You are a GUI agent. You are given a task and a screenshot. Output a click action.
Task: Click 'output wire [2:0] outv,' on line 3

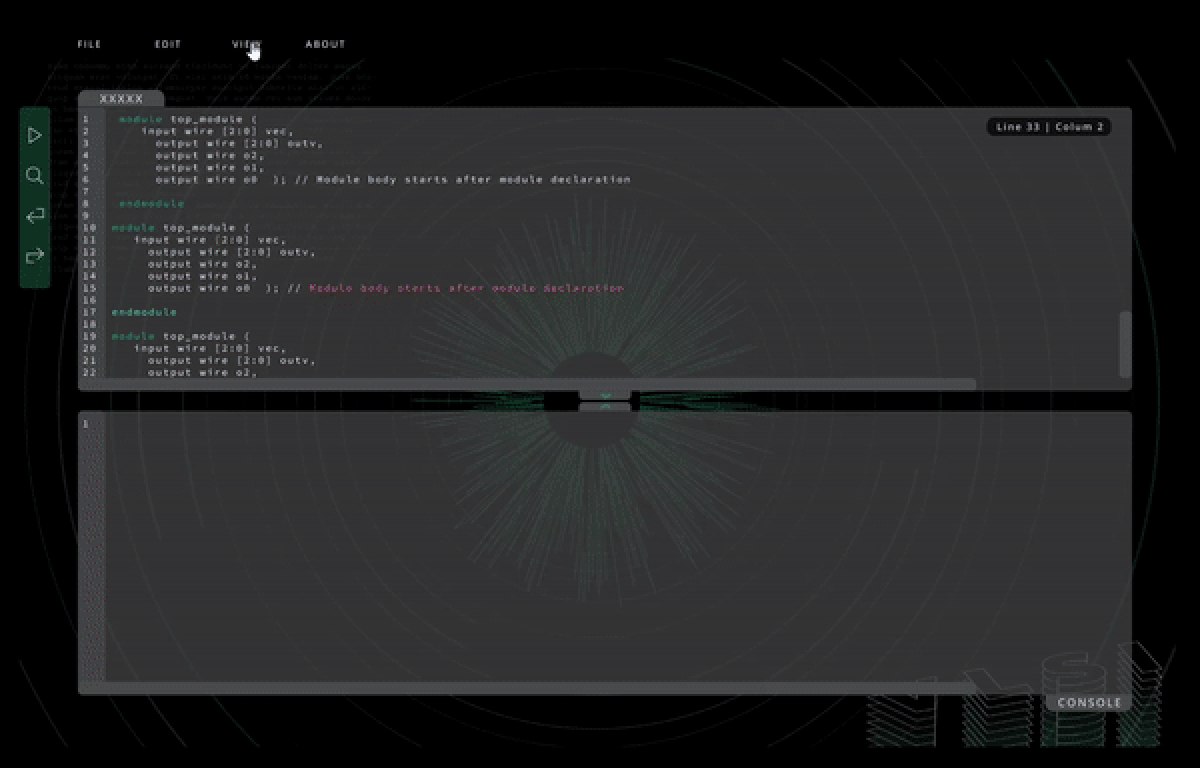pyautogui.click(x=239, y=143)
